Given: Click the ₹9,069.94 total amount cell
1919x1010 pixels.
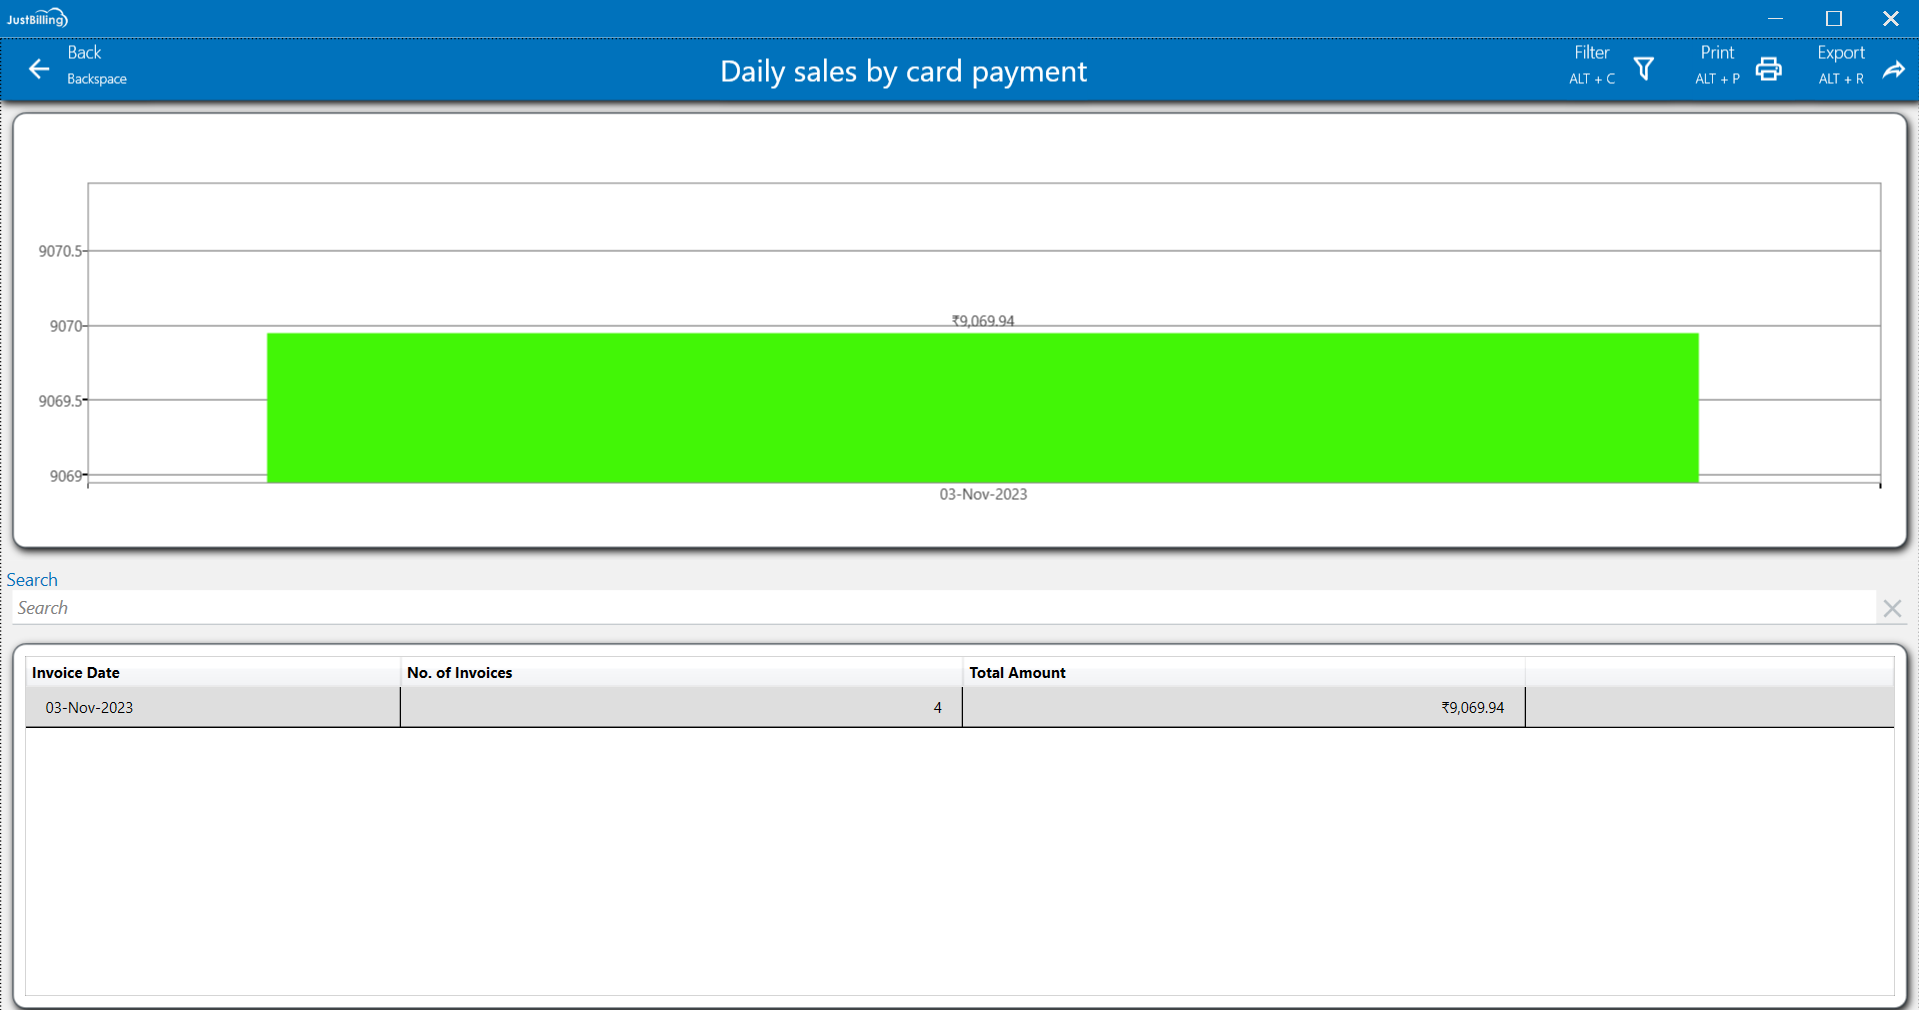Looking at the screenshot, I should tap(1472, 708).
